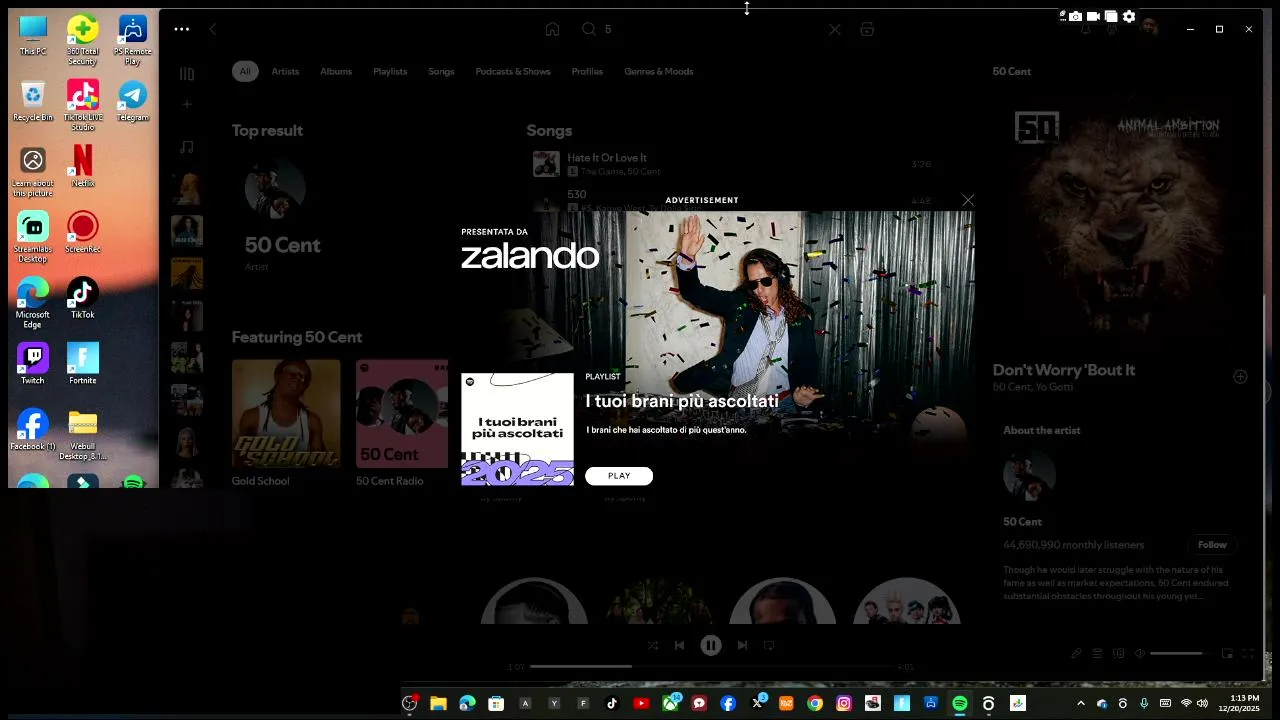Open Spotify's three-dot main menu
This screenshot has height=720, width=1280.
pos(181,29)
